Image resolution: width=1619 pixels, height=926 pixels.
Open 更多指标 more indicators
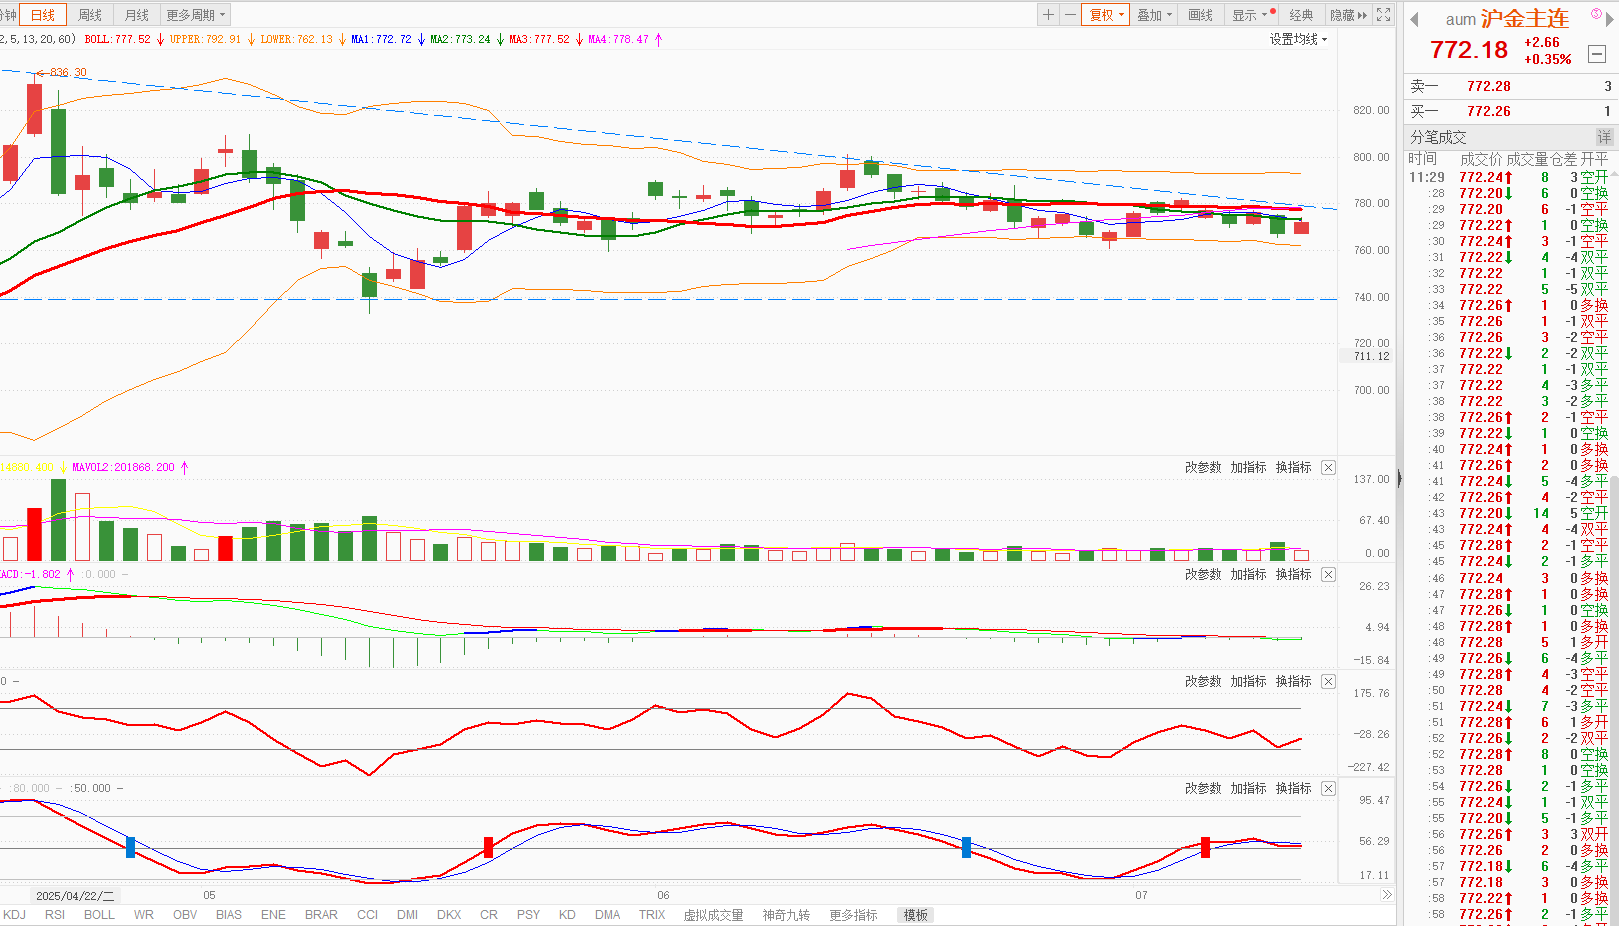853,915
